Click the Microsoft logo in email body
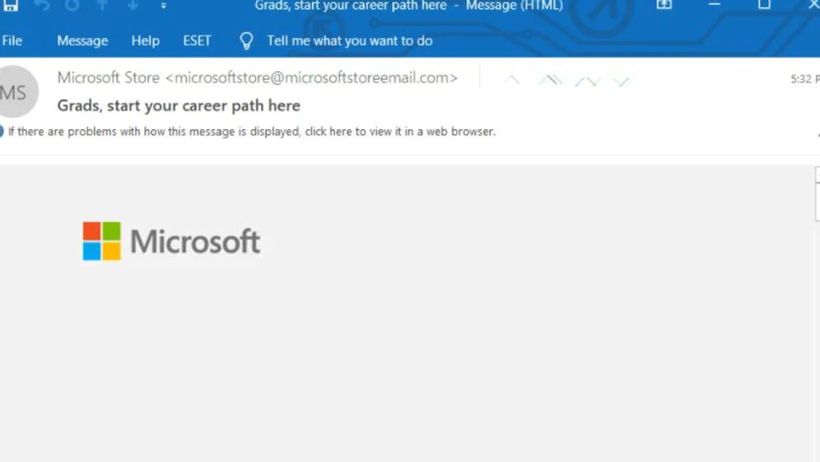 [172, 241]
